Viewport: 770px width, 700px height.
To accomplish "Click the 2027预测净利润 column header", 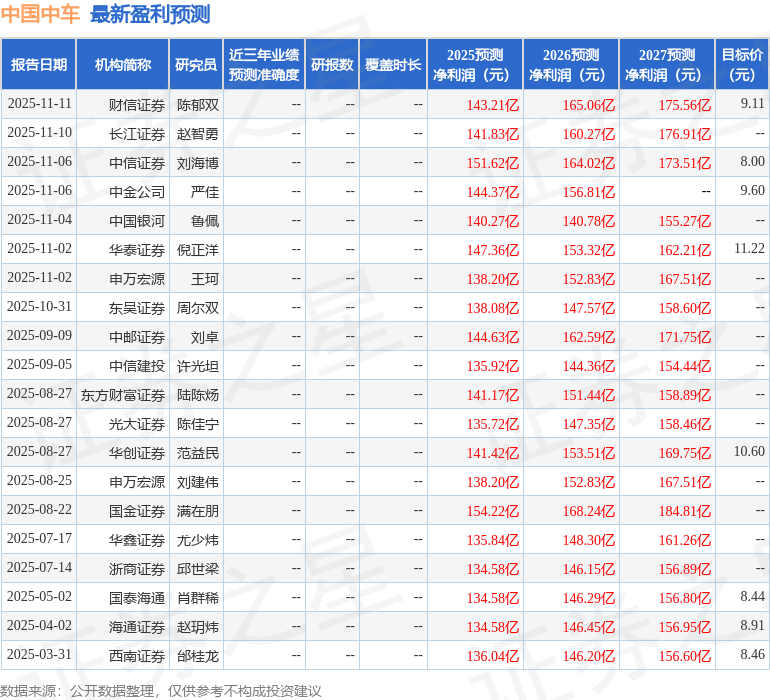I will [667, 65].
